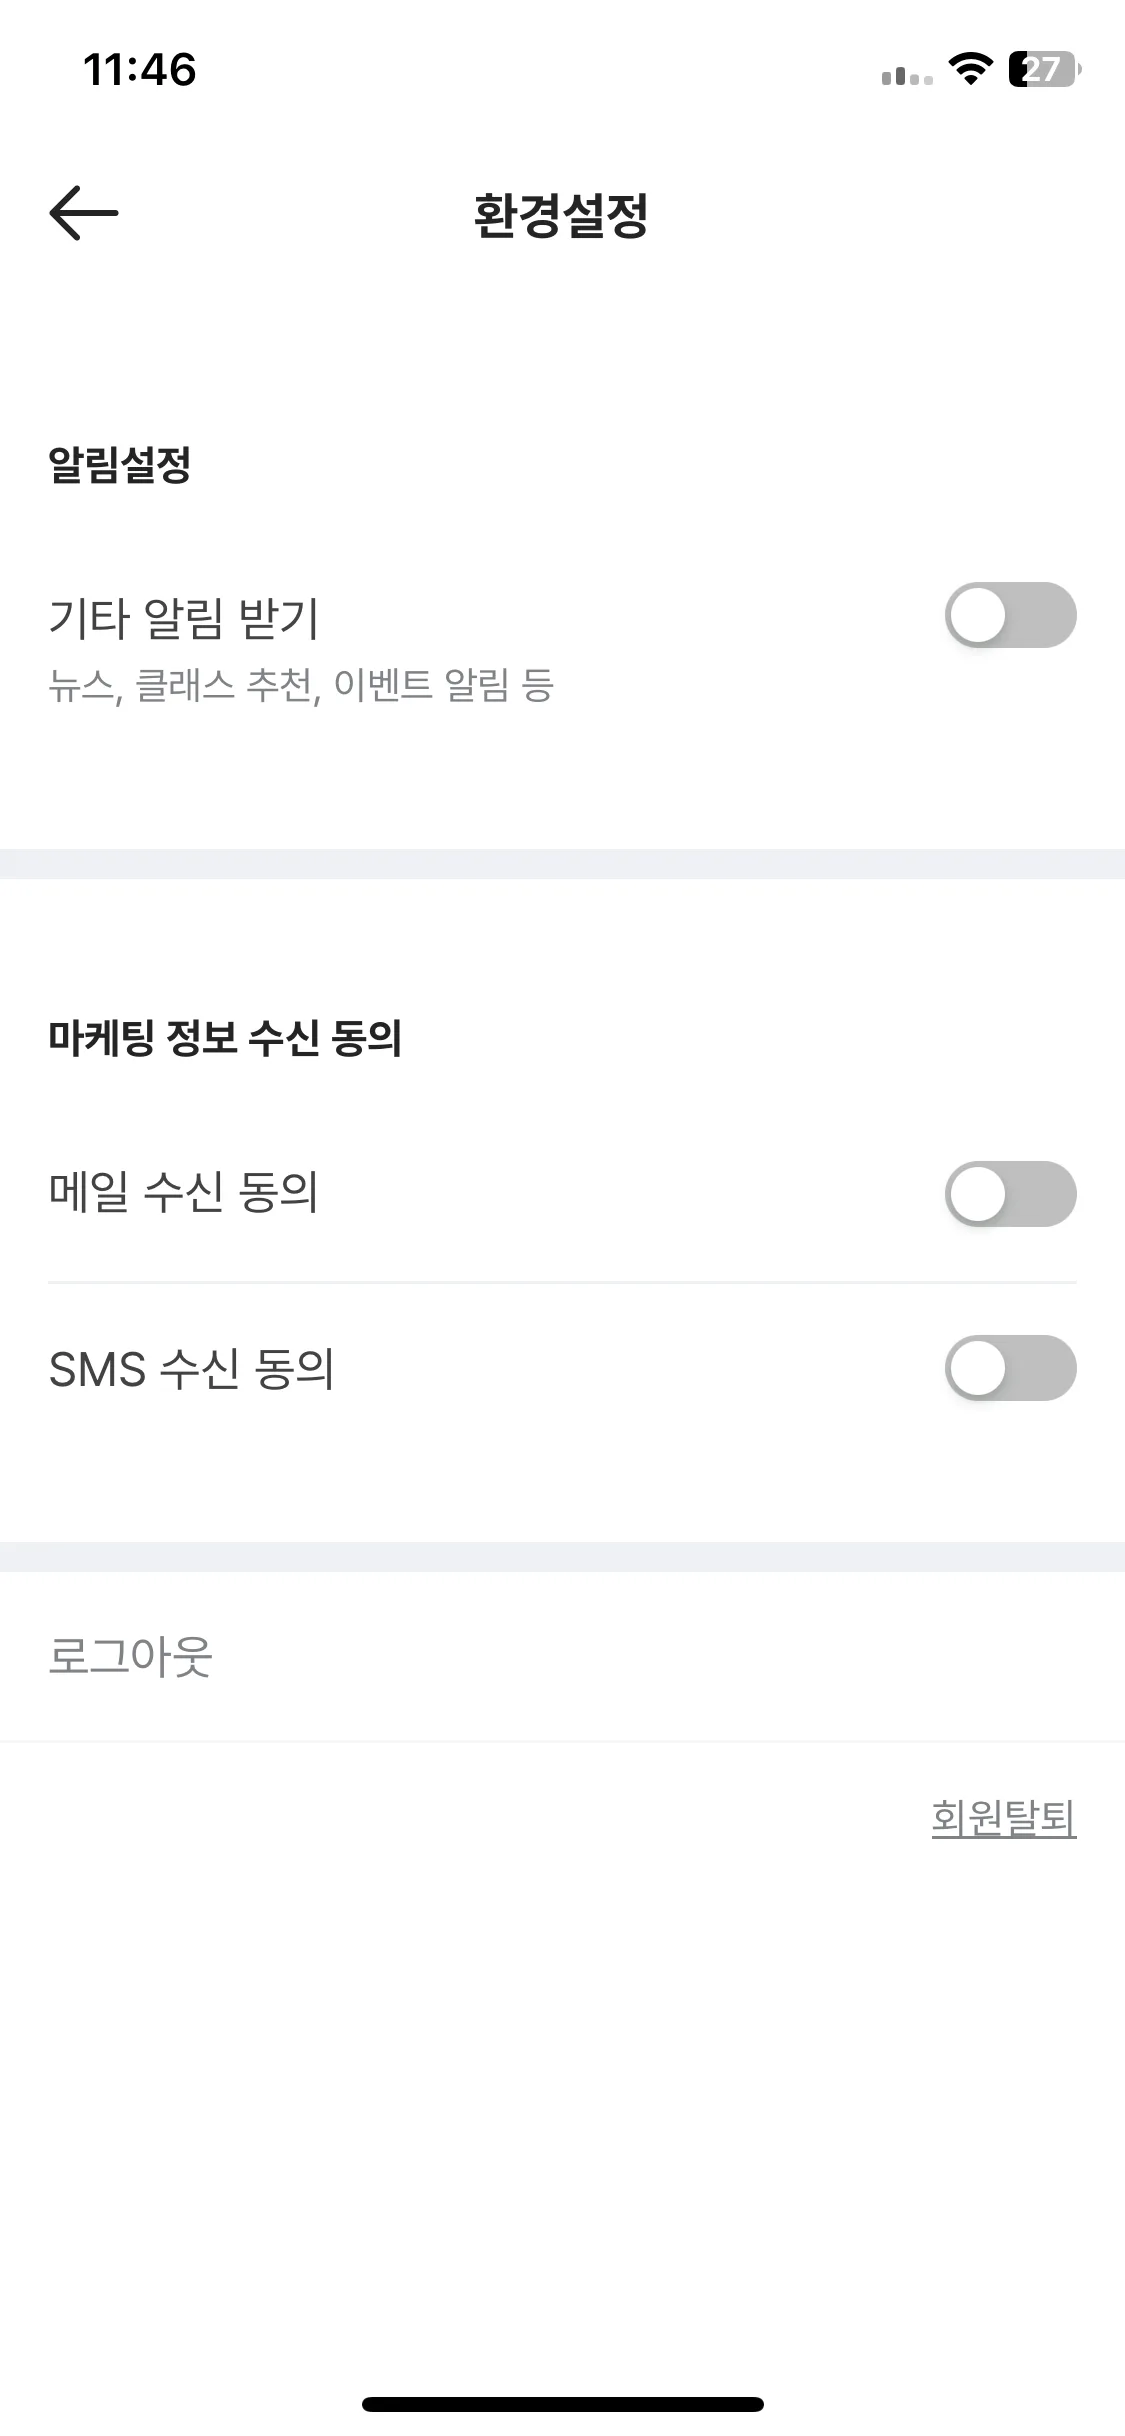Tap the 기타 알림 받기 label

(184, 617)
